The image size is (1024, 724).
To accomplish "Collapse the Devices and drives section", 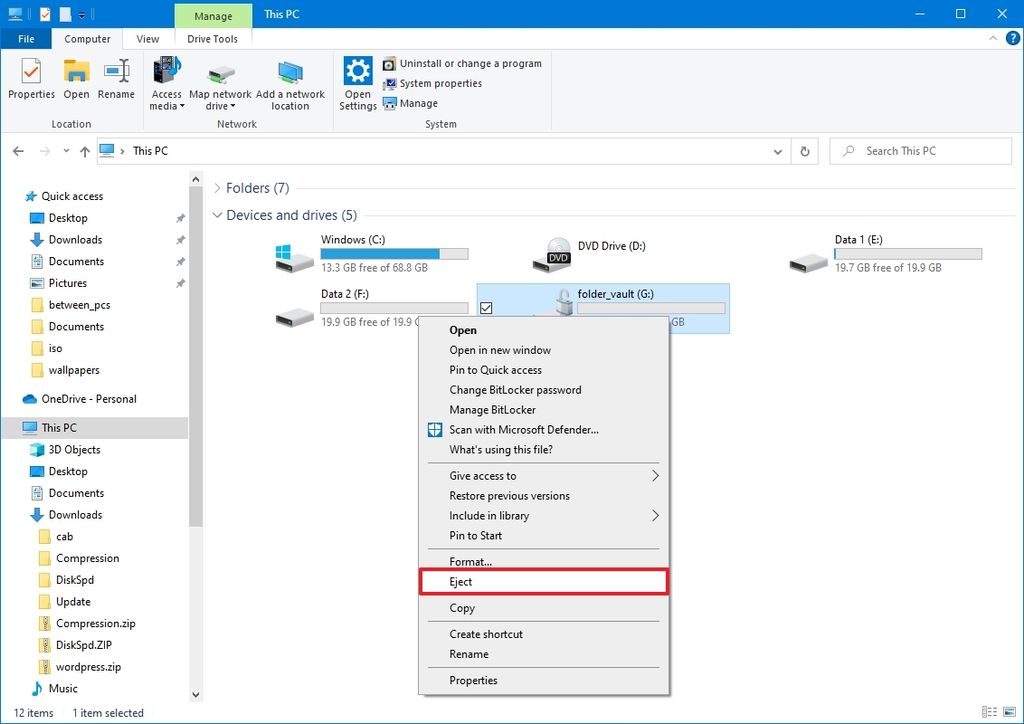I will [218, 215].
